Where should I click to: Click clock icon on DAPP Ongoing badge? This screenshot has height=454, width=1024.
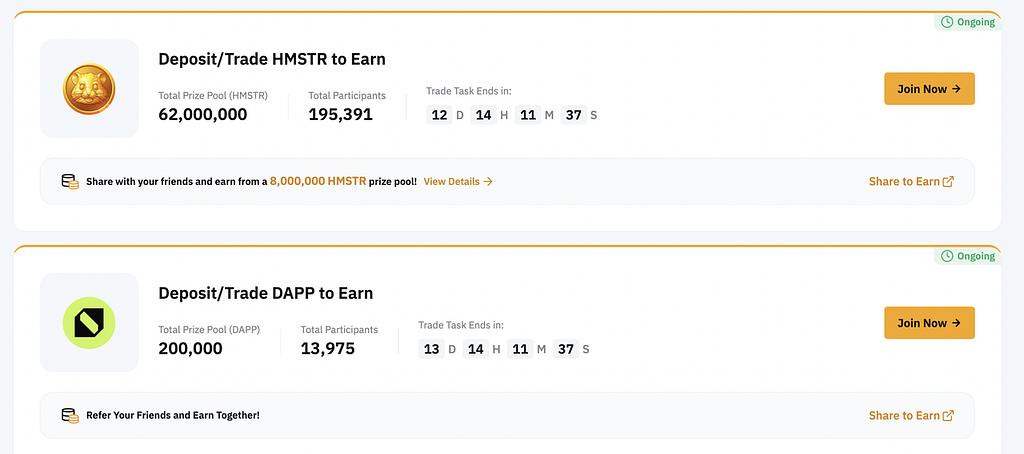coord(947,256)
